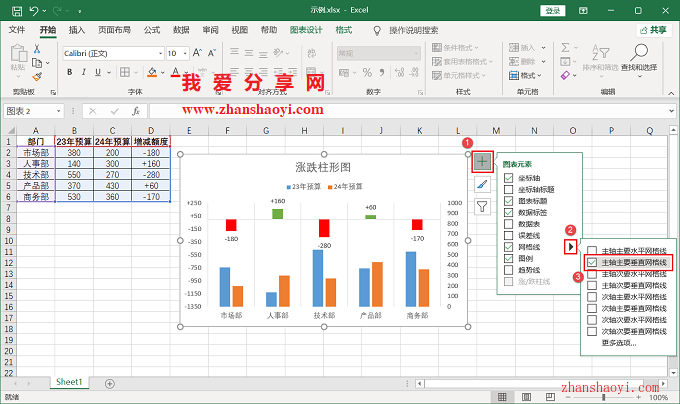680x404 pixels.
Task: Click the zoom slider handle
Action: 603,397
